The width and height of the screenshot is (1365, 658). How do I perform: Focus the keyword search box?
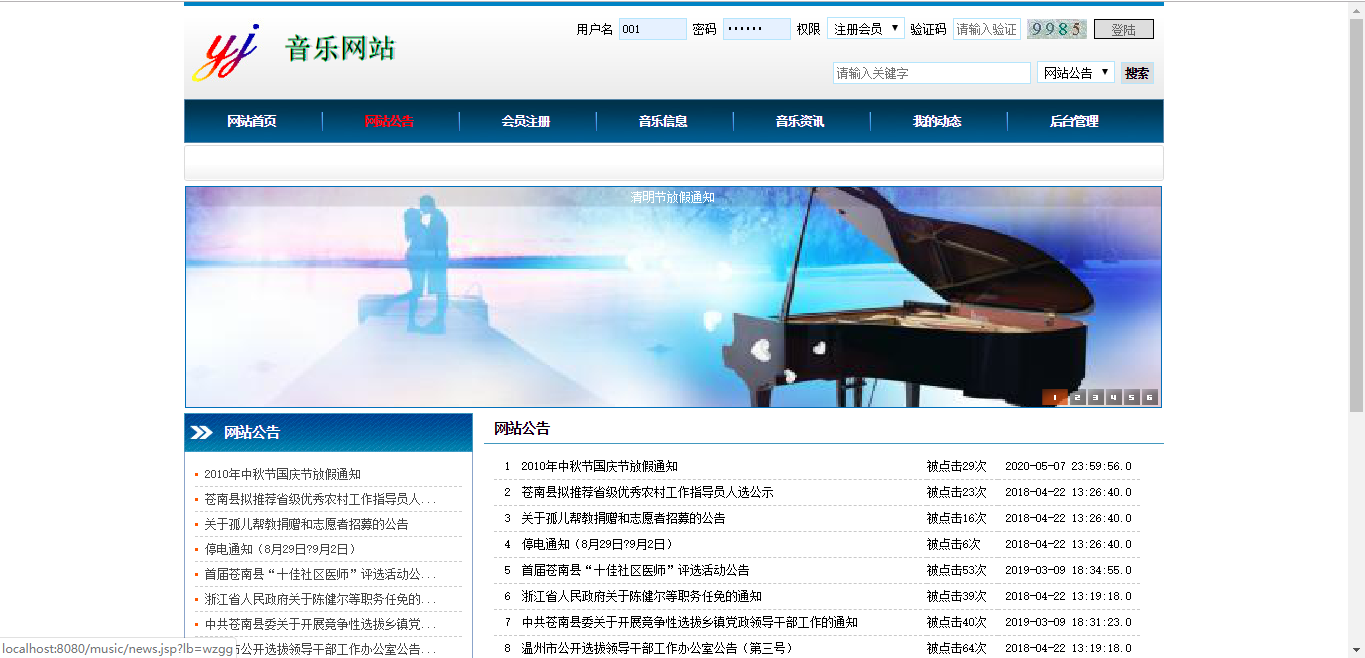(x=932, y=73)
